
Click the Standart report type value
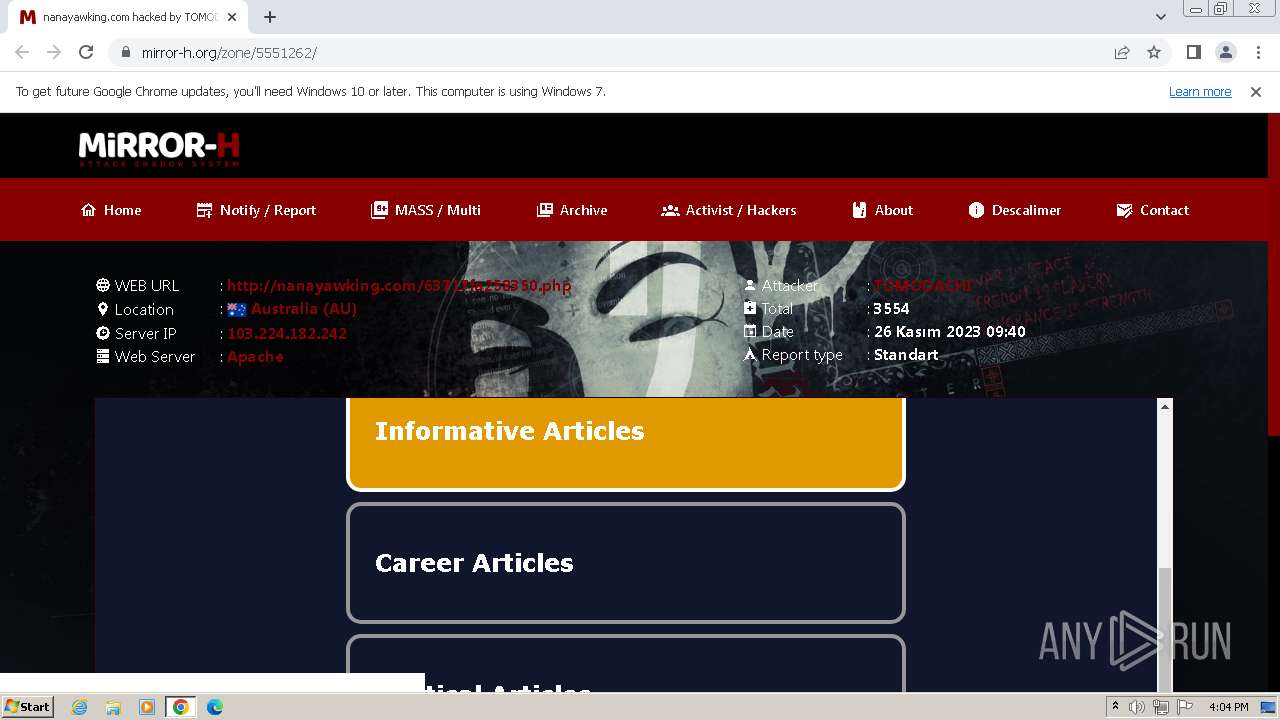click(x=906, y=355)
